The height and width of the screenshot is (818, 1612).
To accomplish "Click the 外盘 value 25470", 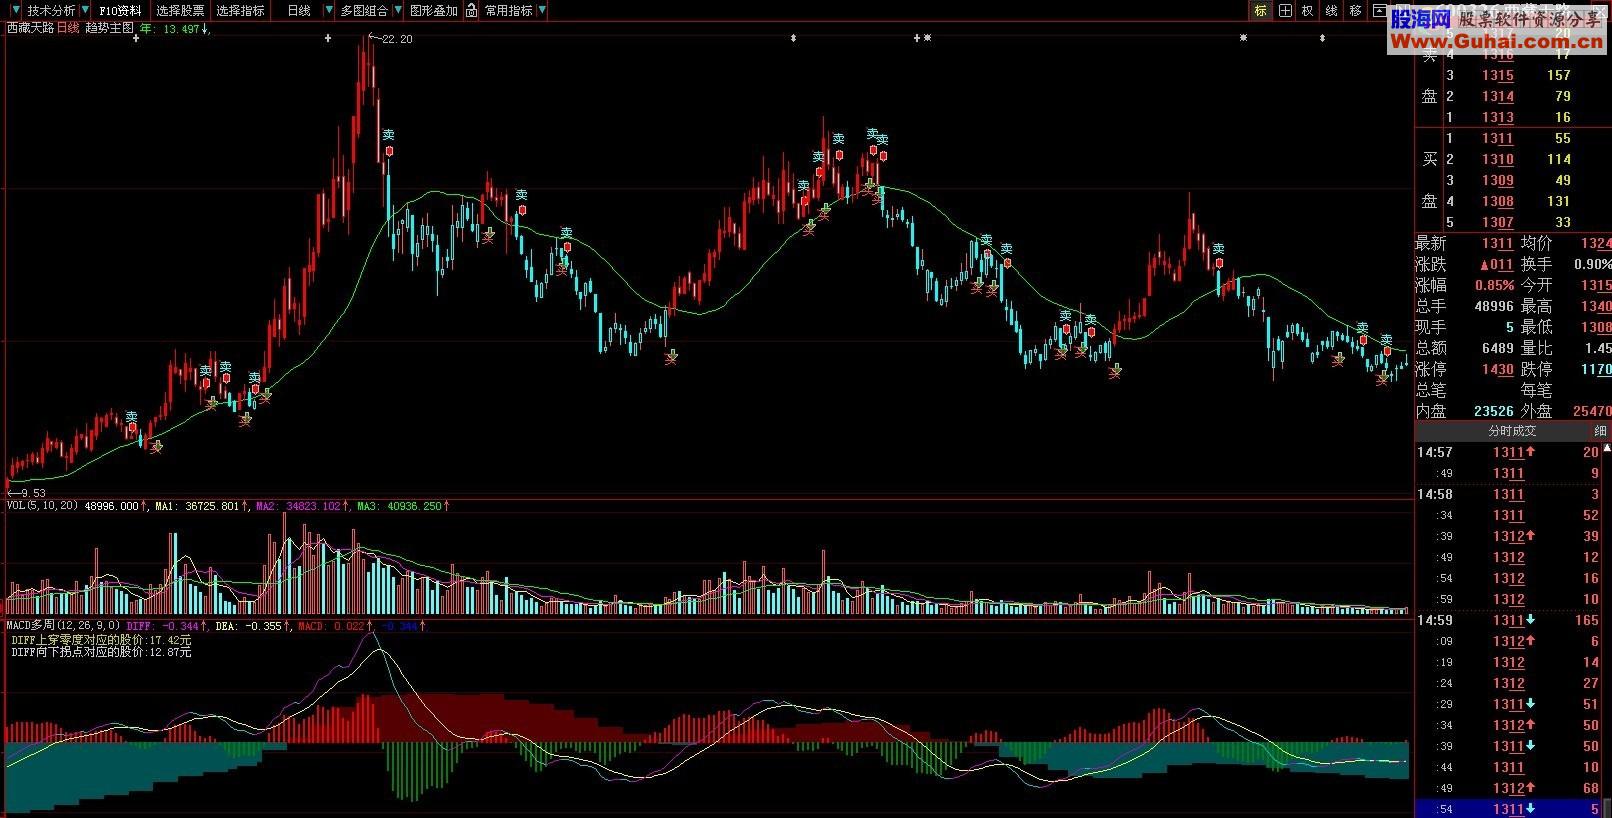I will 1592,411.
